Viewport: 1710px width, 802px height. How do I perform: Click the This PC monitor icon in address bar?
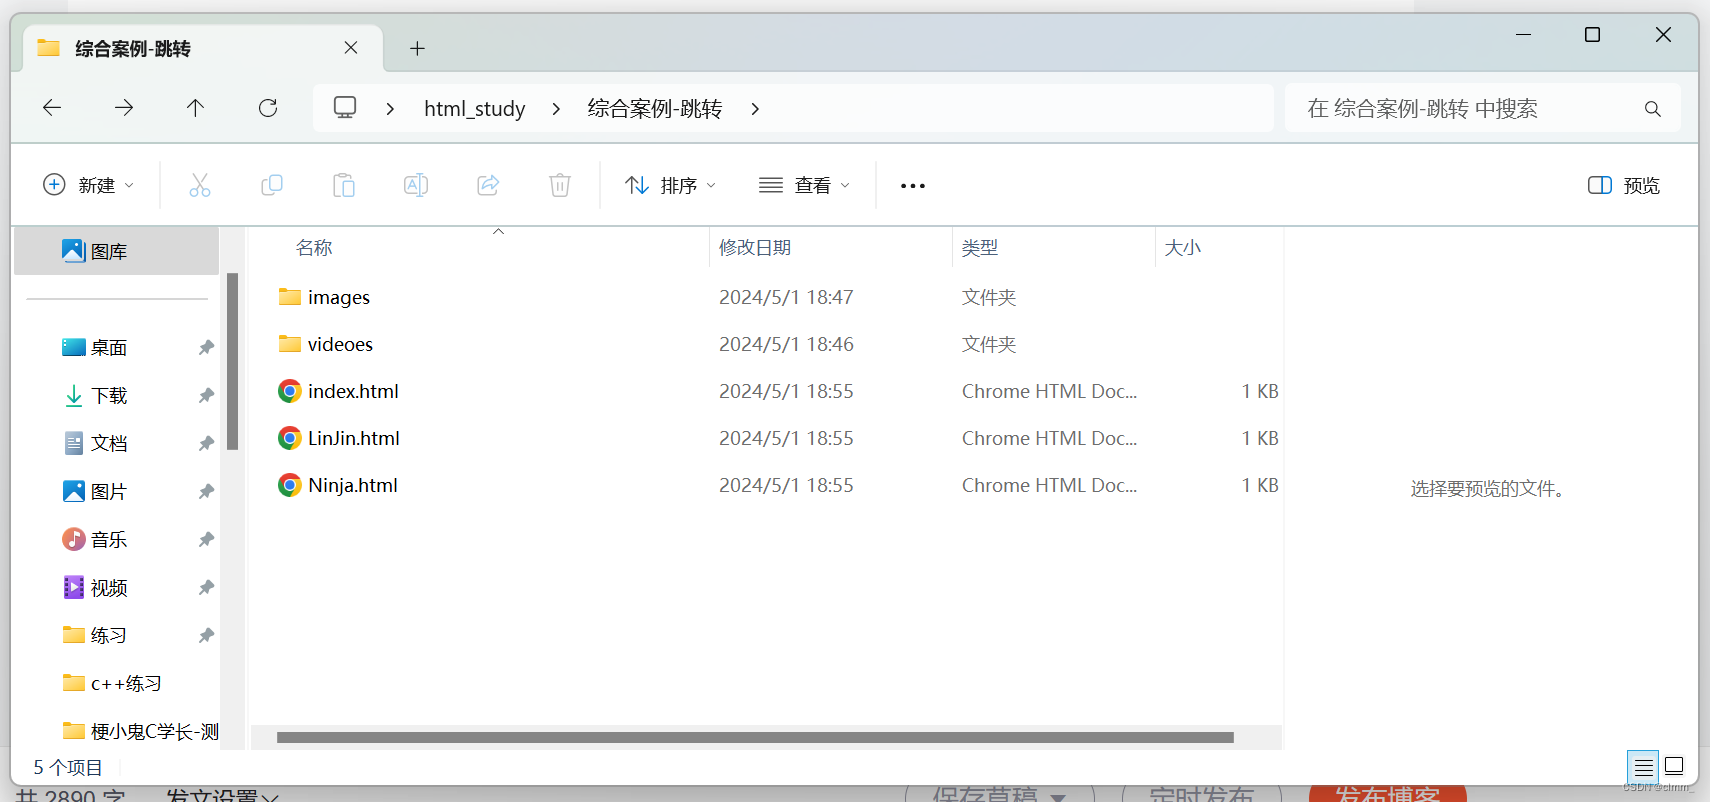click(x=345, y=108)
